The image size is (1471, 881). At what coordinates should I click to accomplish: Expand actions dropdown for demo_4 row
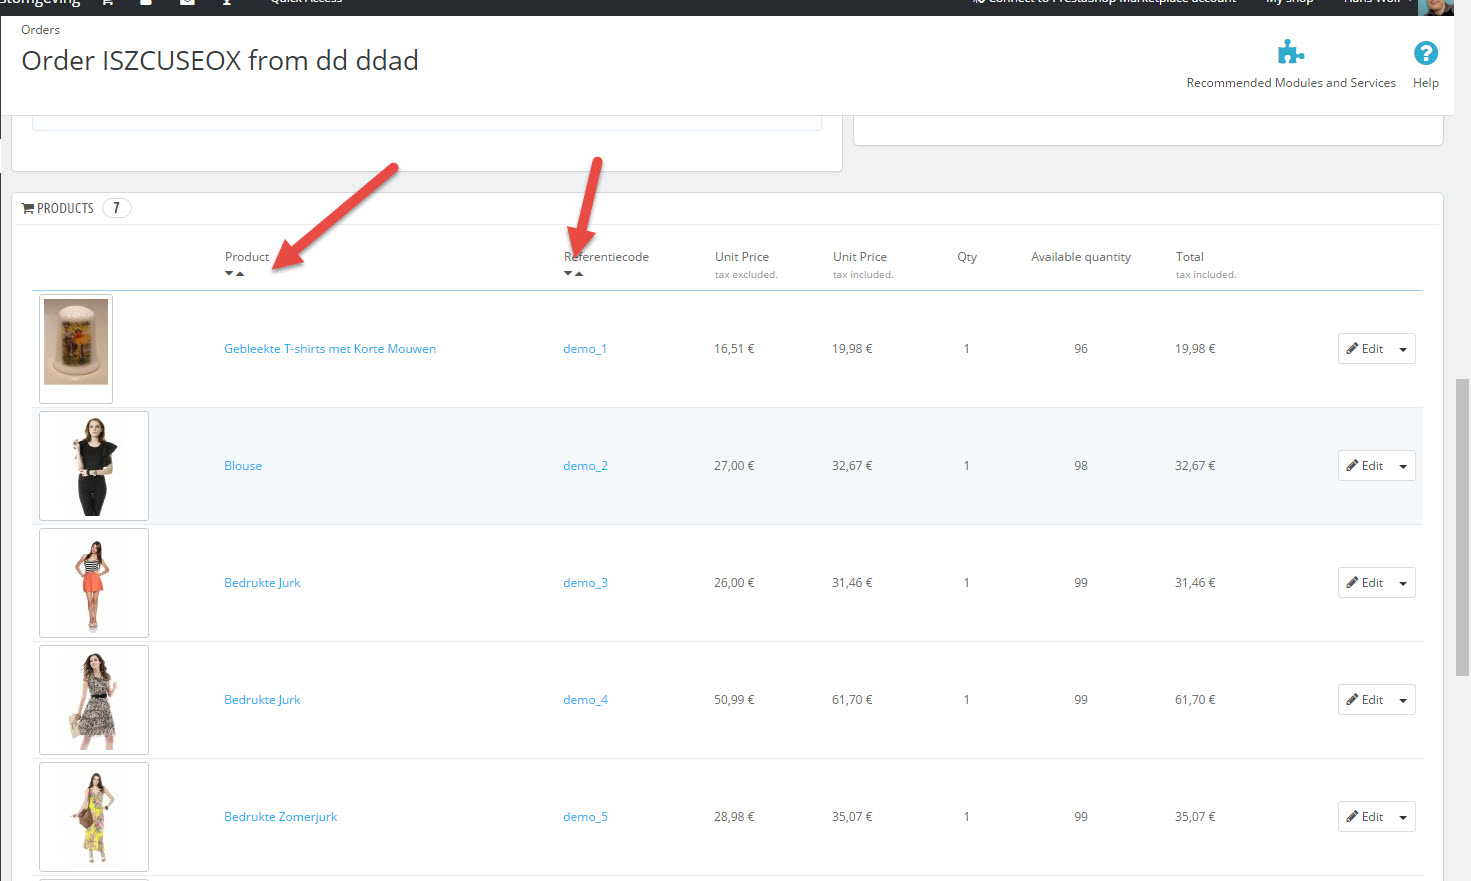1403,700
